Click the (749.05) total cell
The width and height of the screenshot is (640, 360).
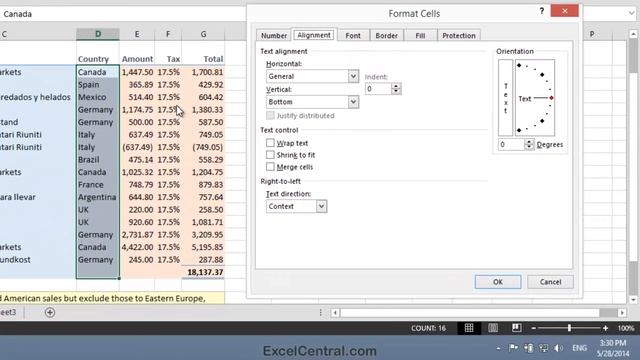pyautogui.click(x=203, y=147)
